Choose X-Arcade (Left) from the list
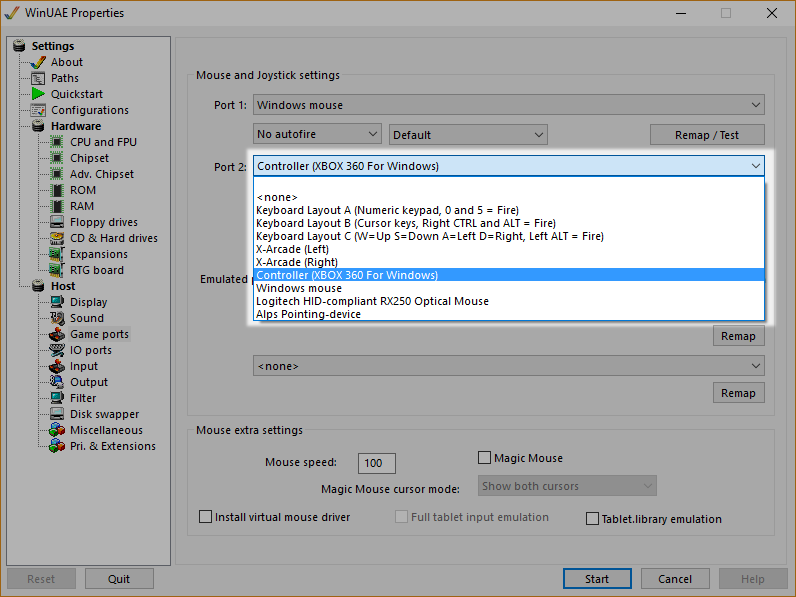Image resolution: width=796 pixels, height=597 pixels. pyautogui.click(x=292, y=249)
